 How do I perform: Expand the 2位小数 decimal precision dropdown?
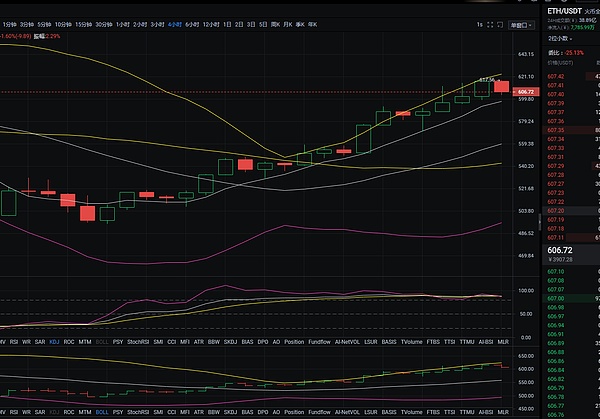(x=560, y=39)
